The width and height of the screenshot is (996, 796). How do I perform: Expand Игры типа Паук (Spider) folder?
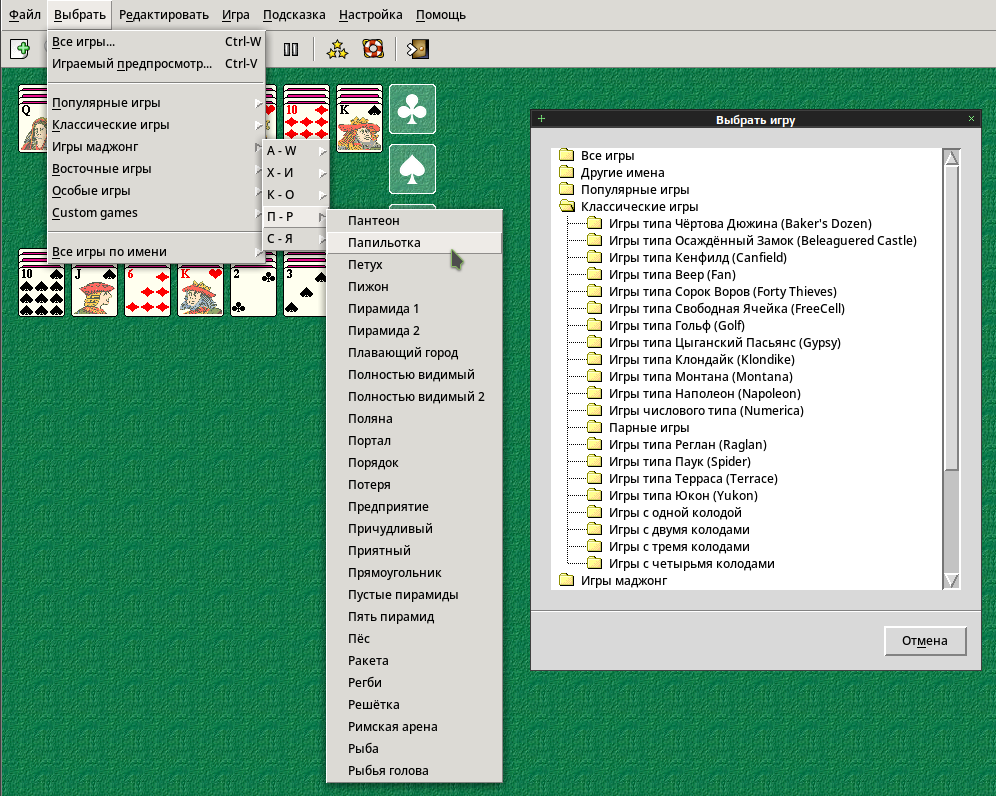(680, 461)
